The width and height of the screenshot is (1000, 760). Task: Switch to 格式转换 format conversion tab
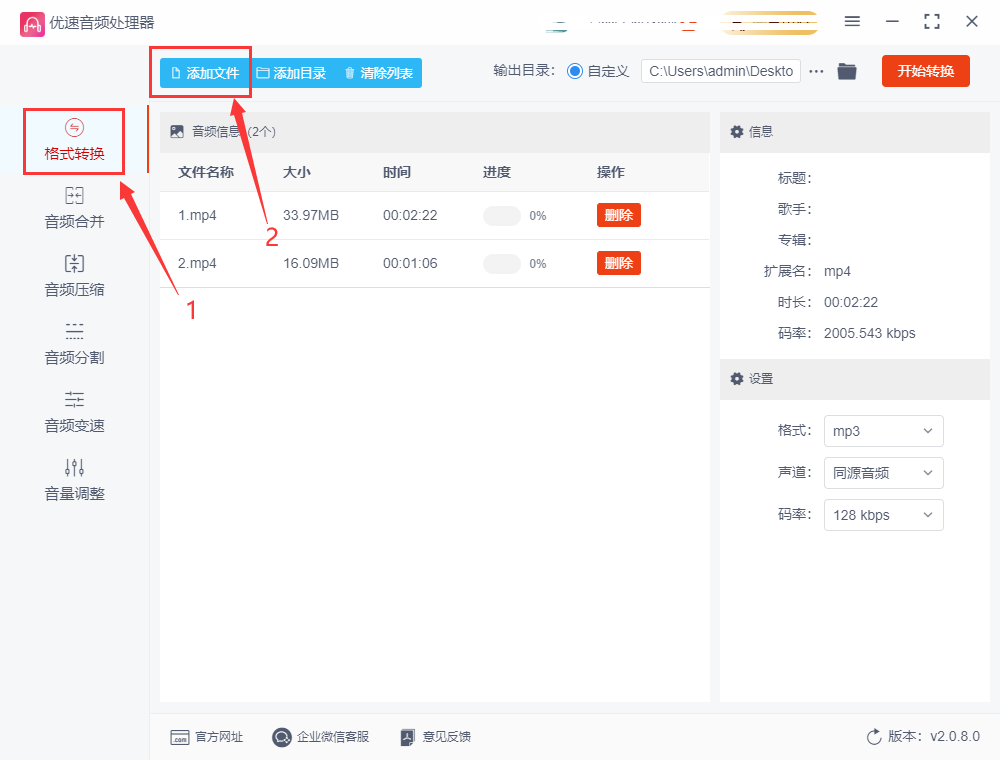[74, 141]
